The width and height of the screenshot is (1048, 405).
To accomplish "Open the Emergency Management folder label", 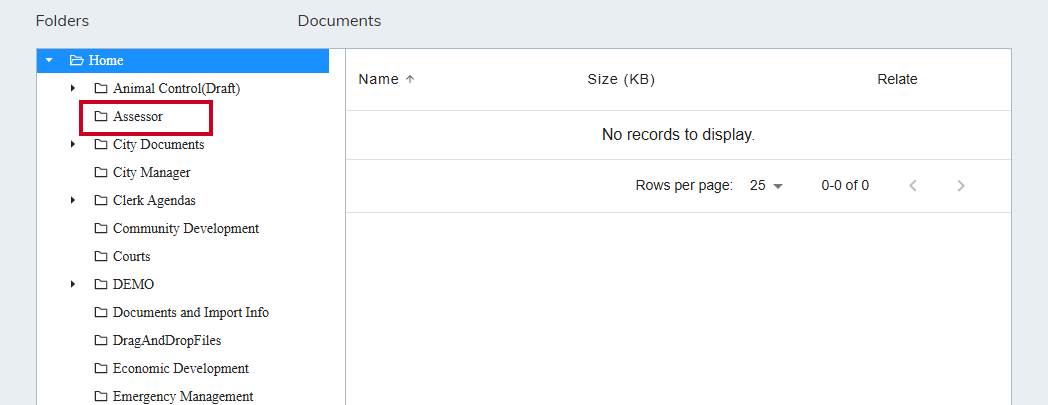I will coord(183,397).
